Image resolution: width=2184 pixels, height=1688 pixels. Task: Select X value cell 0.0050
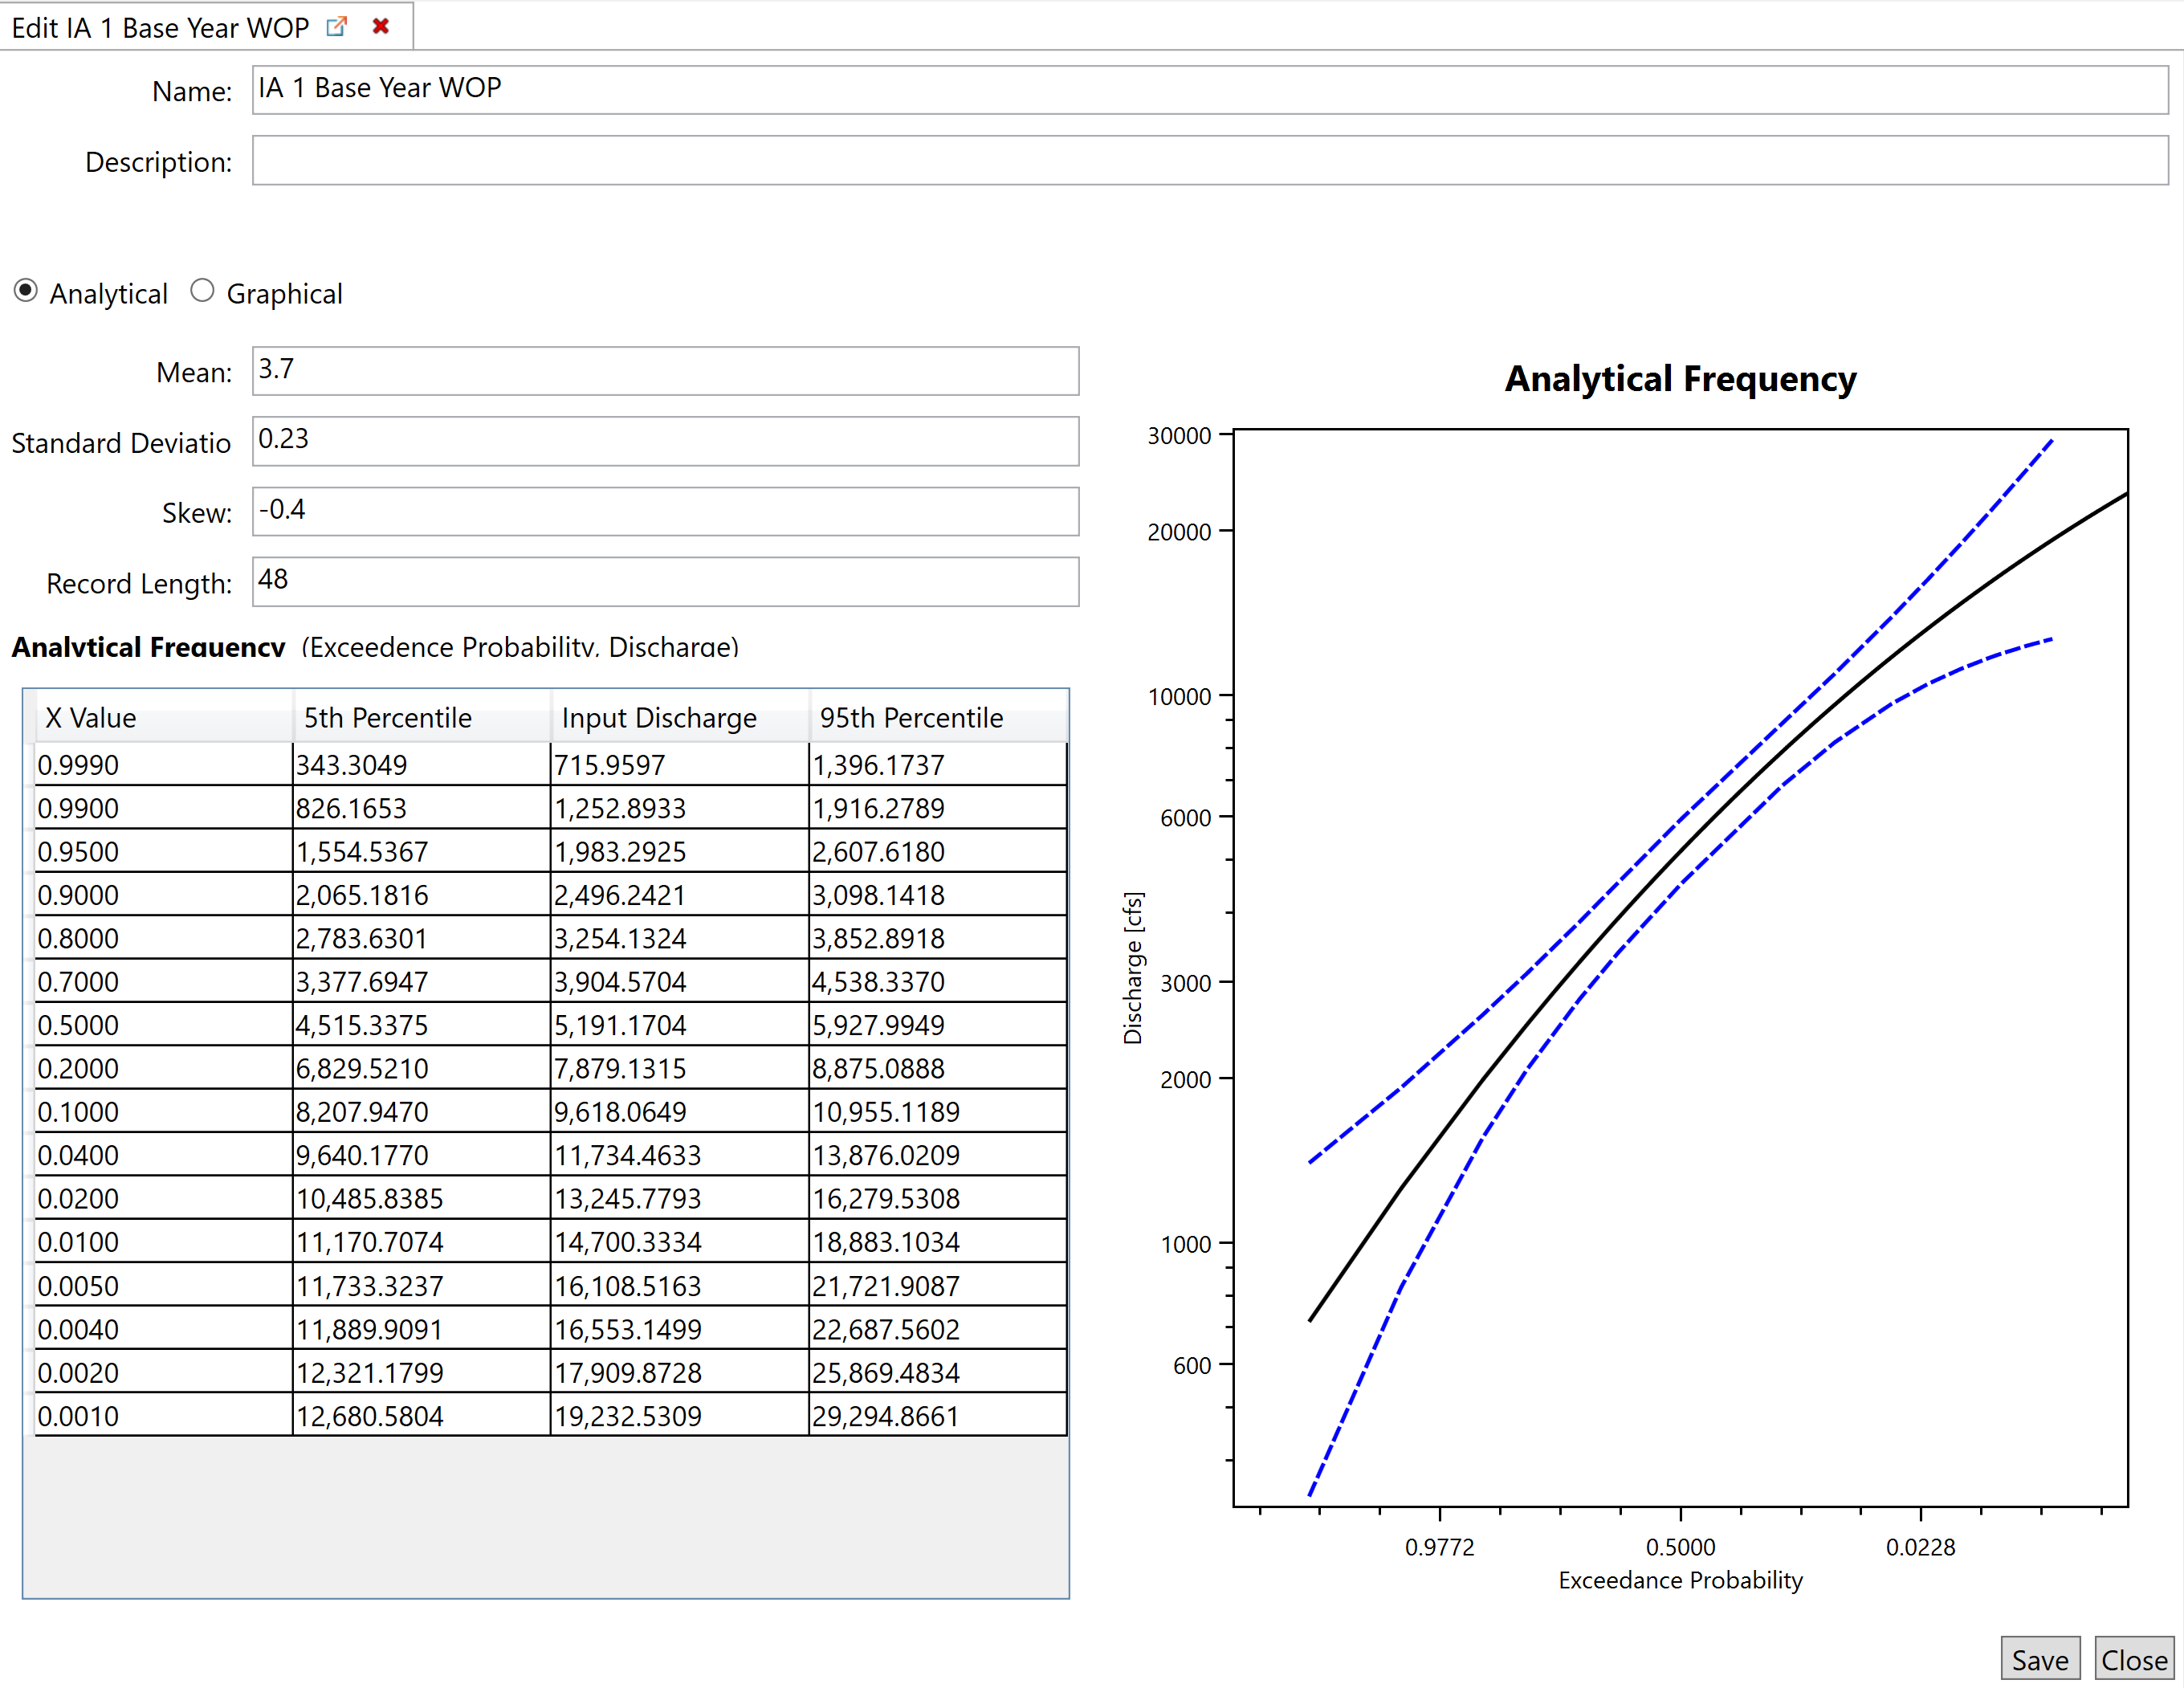coord(164,1286)
